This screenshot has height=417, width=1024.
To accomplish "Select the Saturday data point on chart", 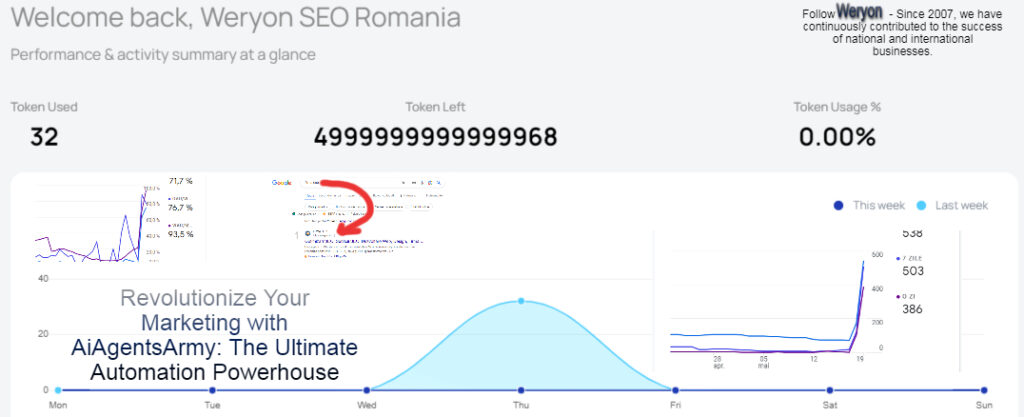I will click(829, 390).
